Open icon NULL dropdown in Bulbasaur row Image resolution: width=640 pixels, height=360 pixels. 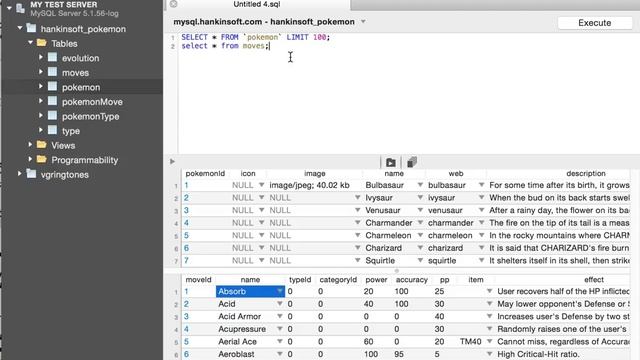click(261, 185)
